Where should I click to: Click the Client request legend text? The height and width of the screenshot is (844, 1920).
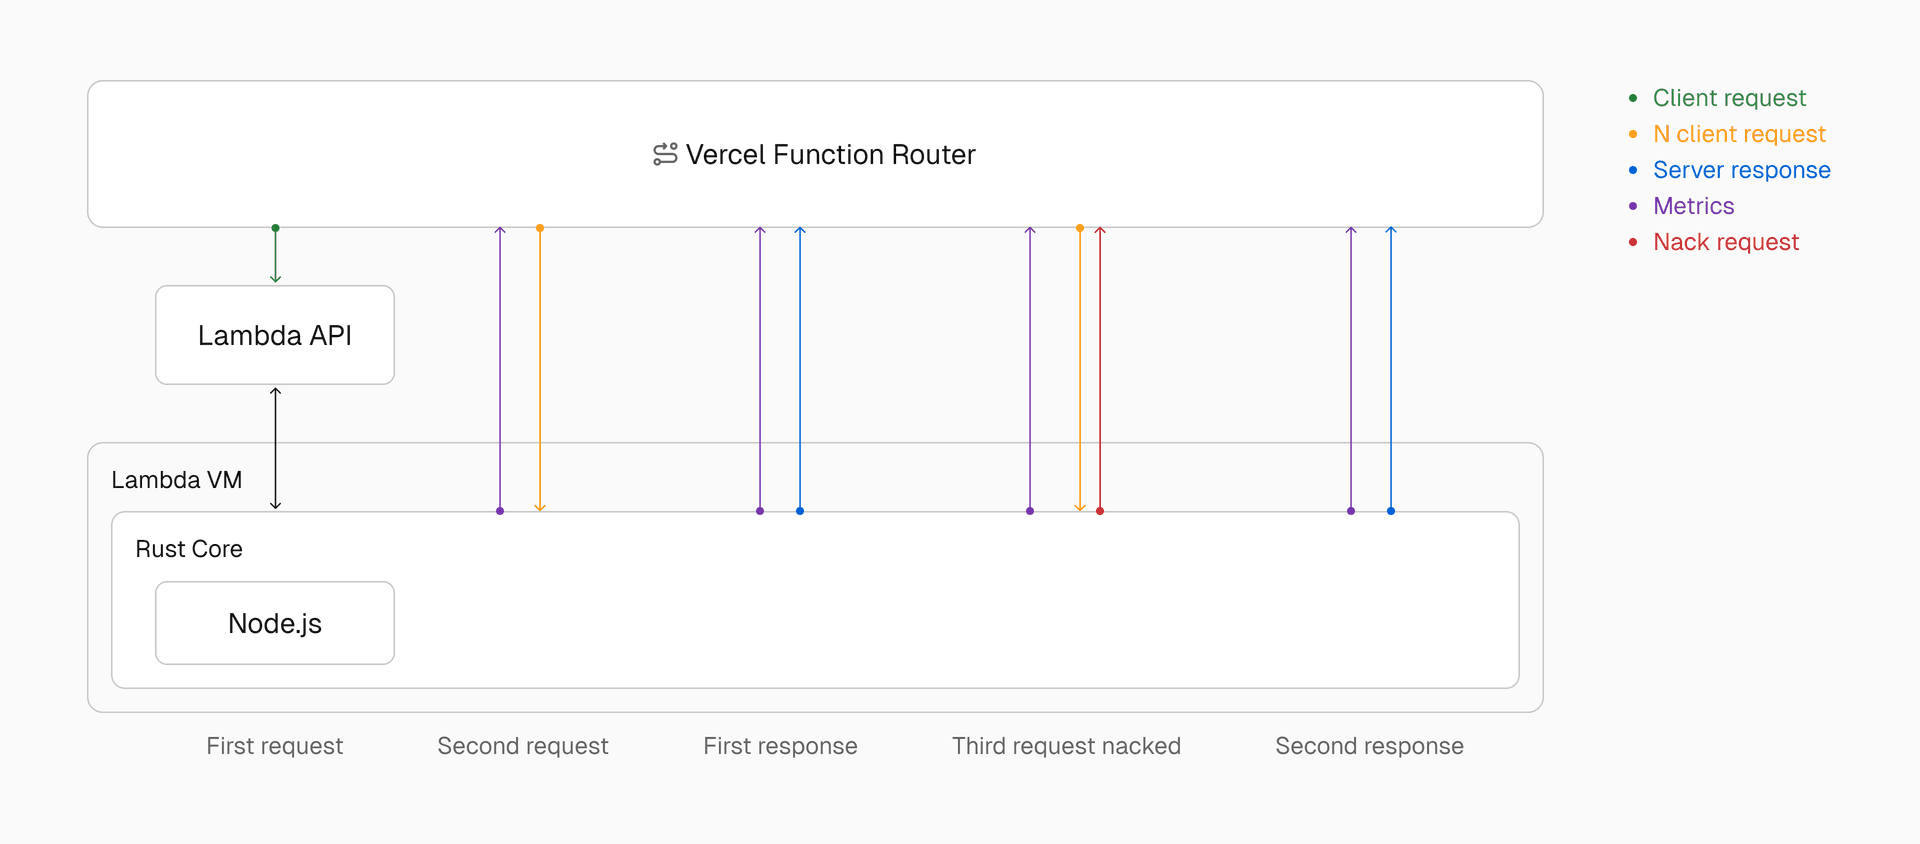[x=1729, y=98]
